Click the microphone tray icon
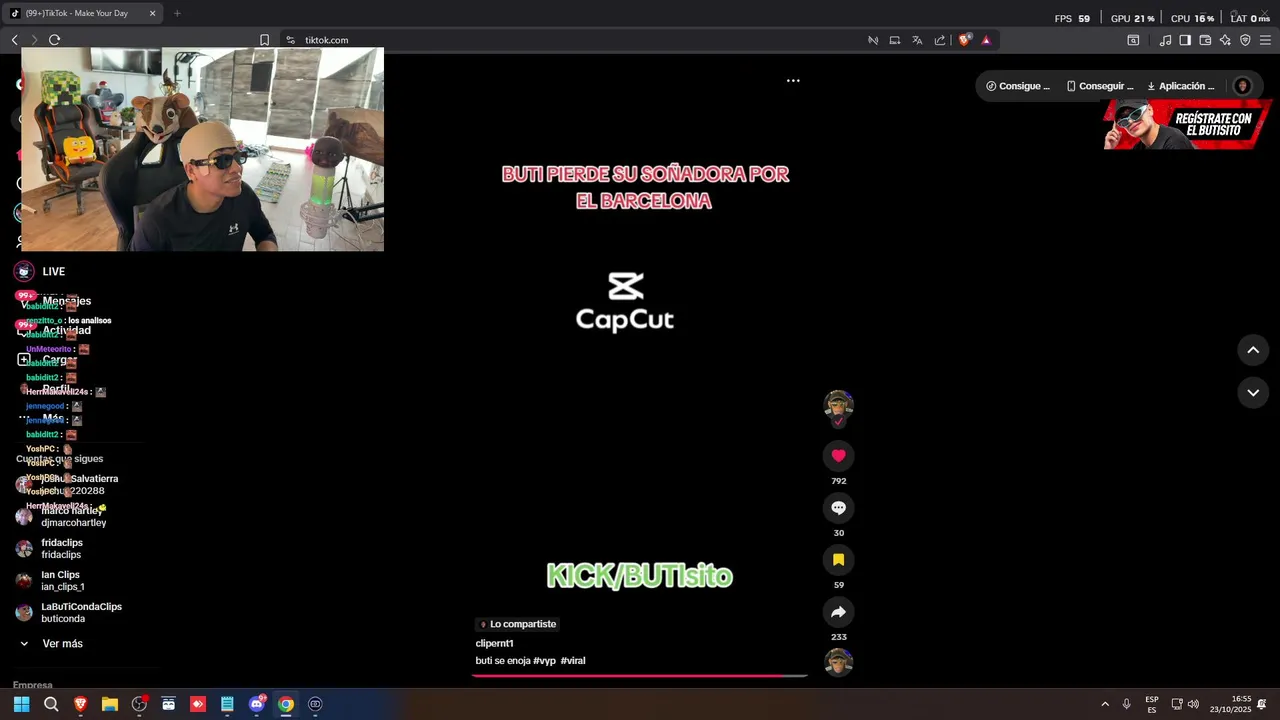This screenshot has width=1280, height=720. (1127, 704)
